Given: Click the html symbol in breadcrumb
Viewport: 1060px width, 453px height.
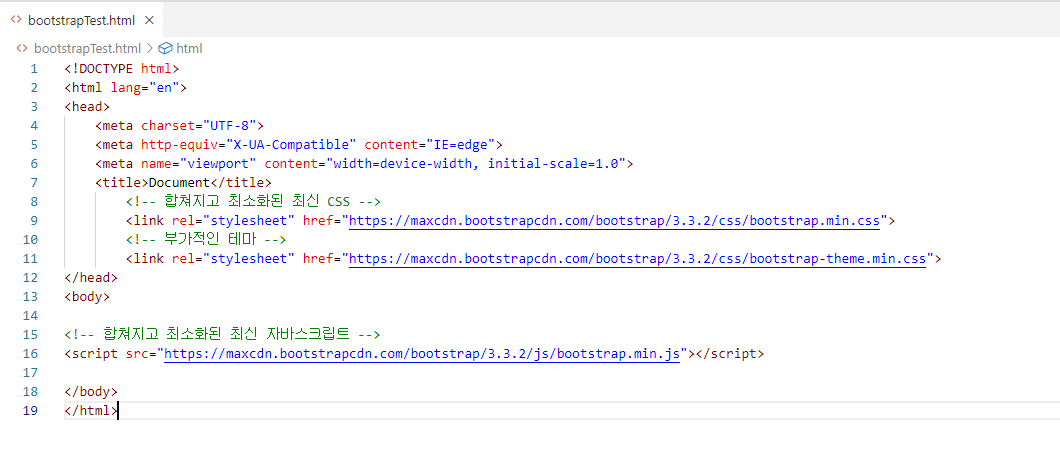Looking at the screenshot, I should [189, 49].
